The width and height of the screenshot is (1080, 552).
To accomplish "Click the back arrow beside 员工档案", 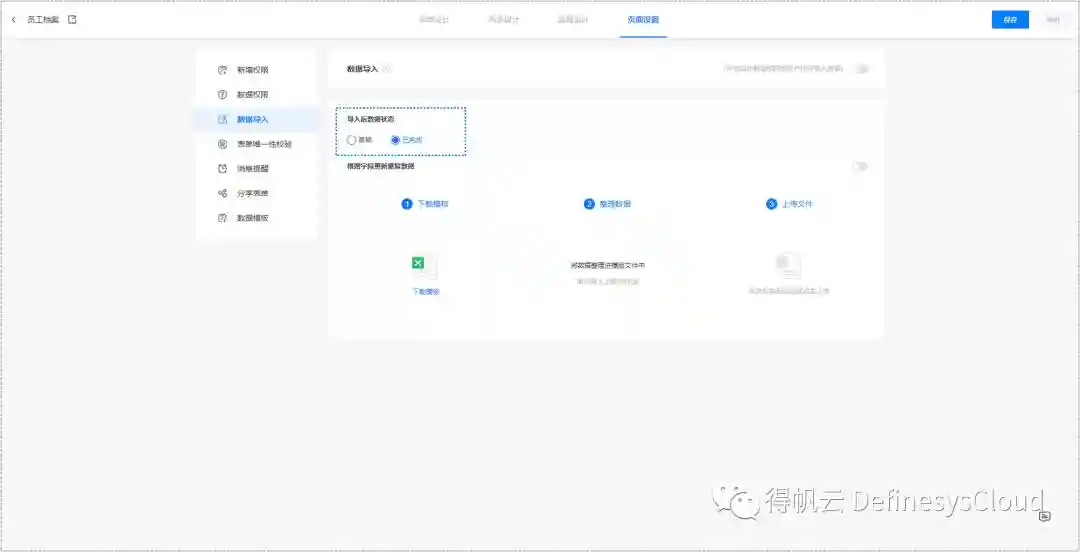I will tap(13, 20).
